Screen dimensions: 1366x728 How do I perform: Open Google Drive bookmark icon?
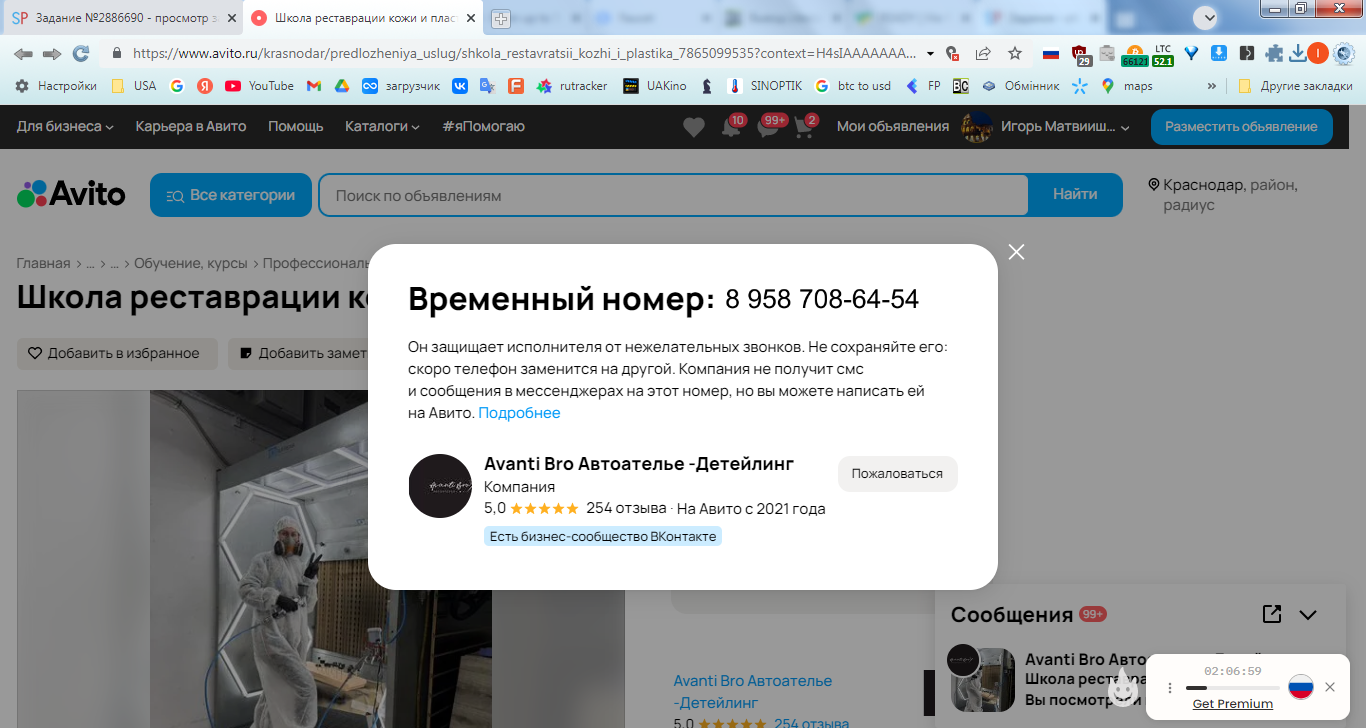pyautogui.click(x=341, y=86)
